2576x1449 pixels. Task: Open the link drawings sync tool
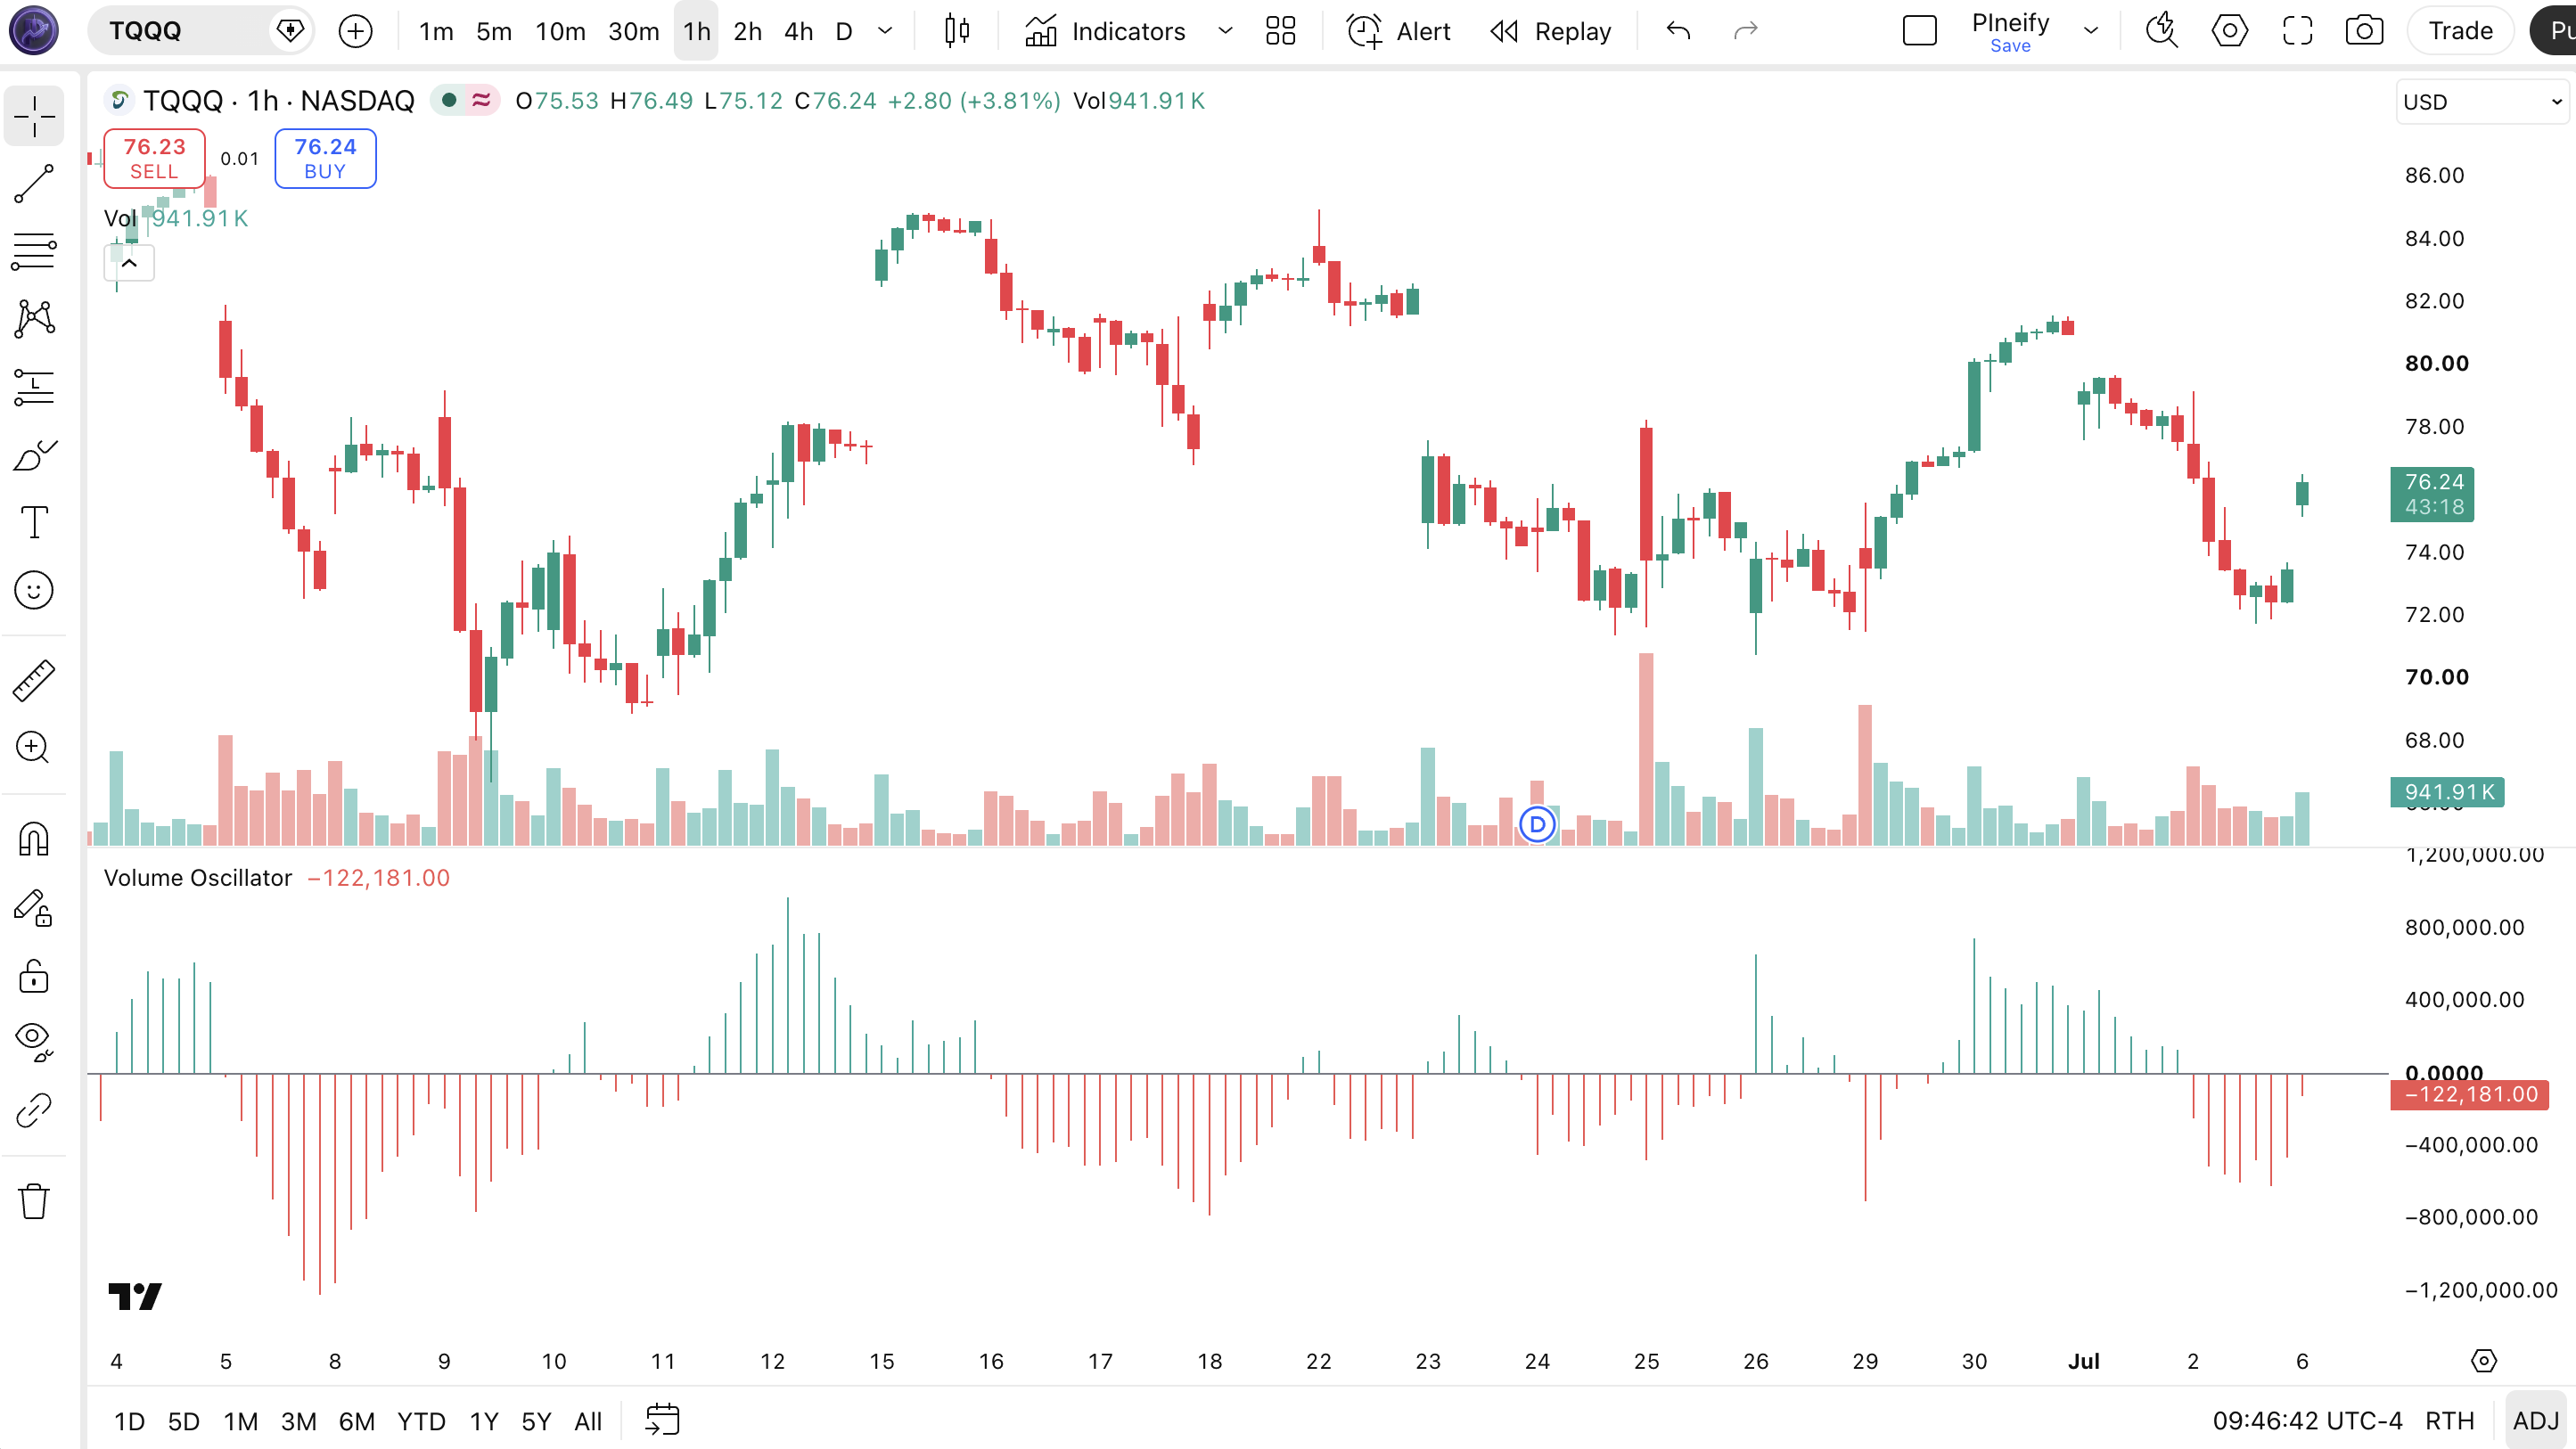[34, 1110]
